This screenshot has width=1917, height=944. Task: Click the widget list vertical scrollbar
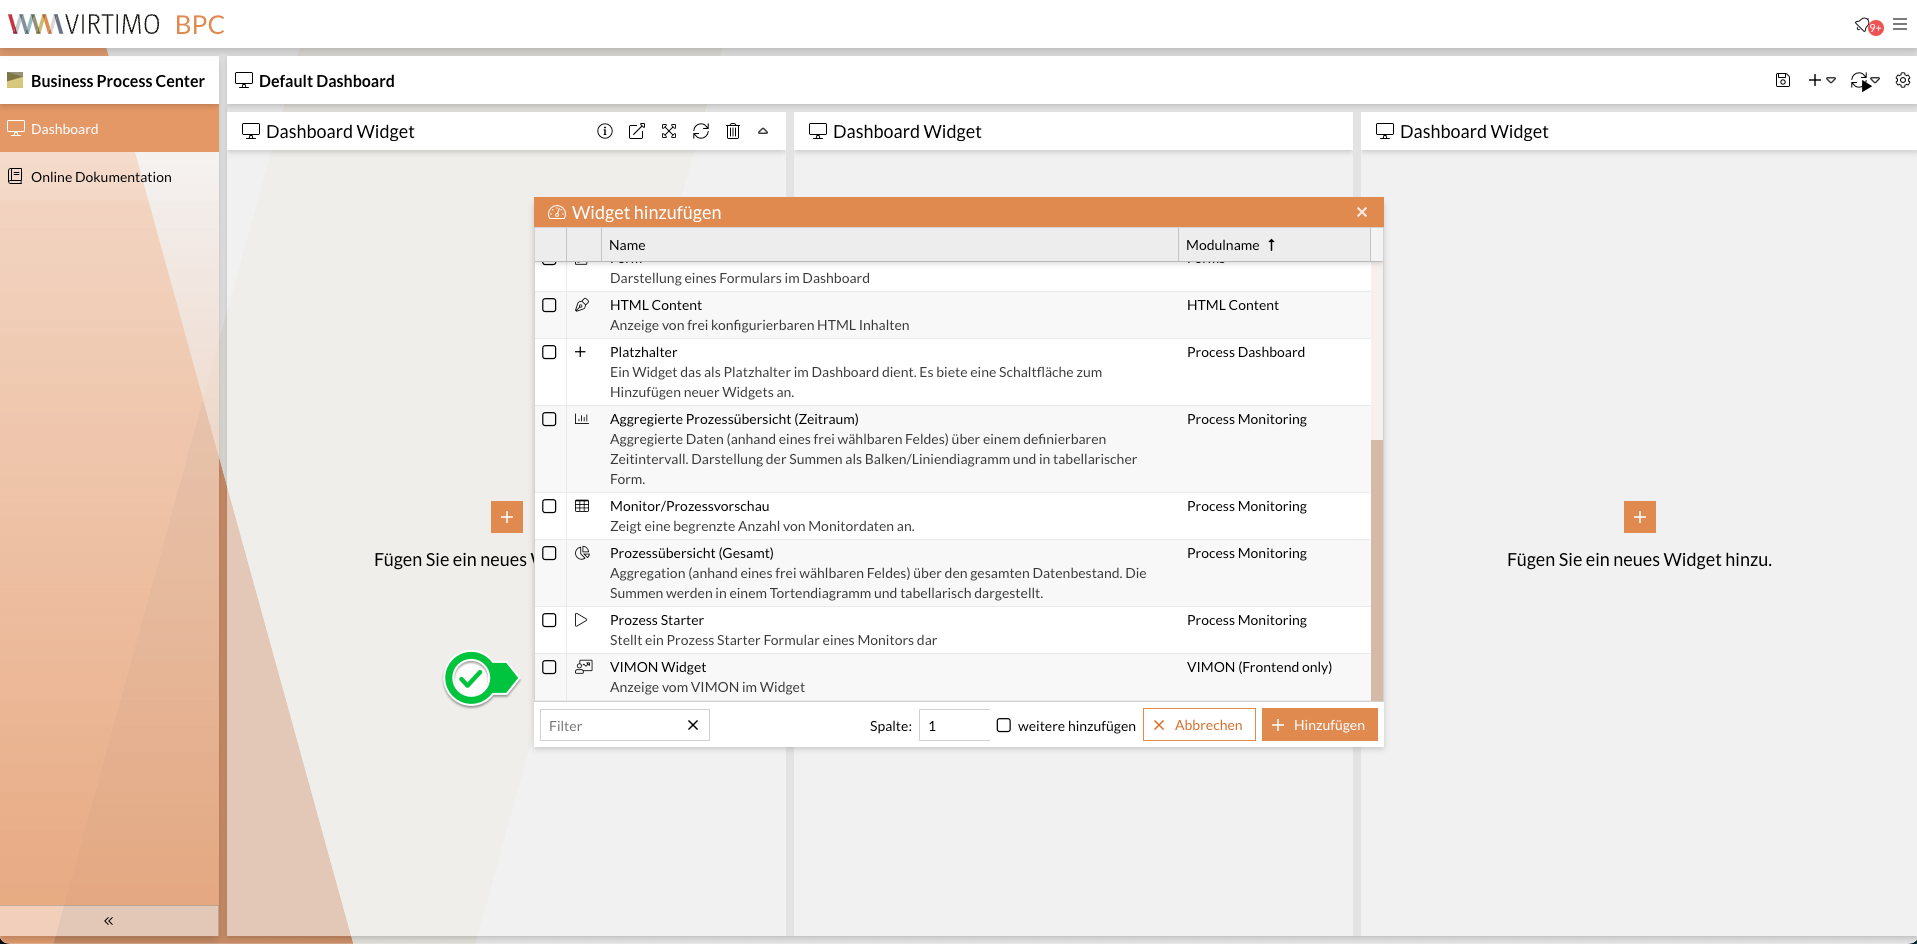tap(1377, 570)
